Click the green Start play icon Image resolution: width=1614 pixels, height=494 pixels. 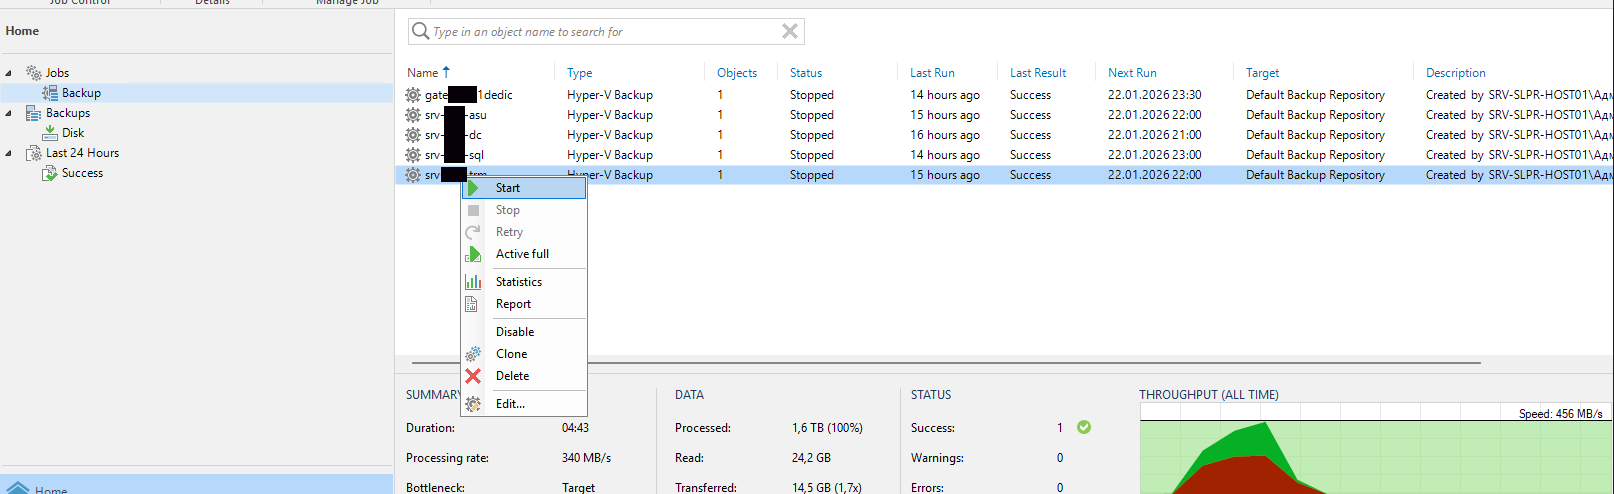(x=473, y=188)
